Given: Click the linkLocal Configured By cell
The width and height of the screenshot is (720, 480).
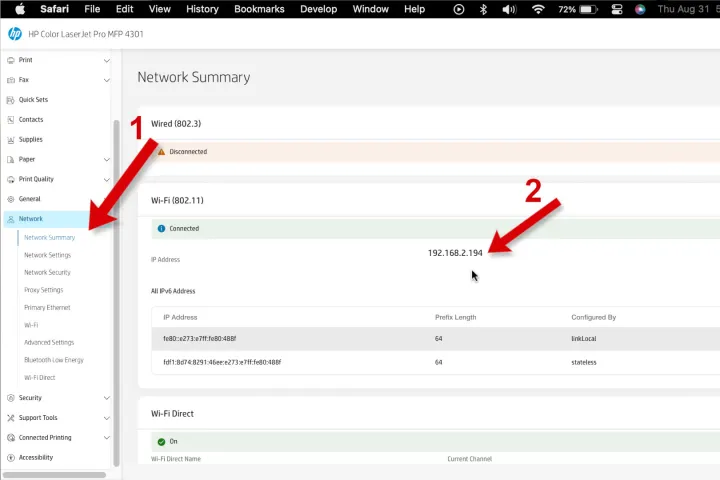Looking at the screenshot, I should tap(584, 339).
